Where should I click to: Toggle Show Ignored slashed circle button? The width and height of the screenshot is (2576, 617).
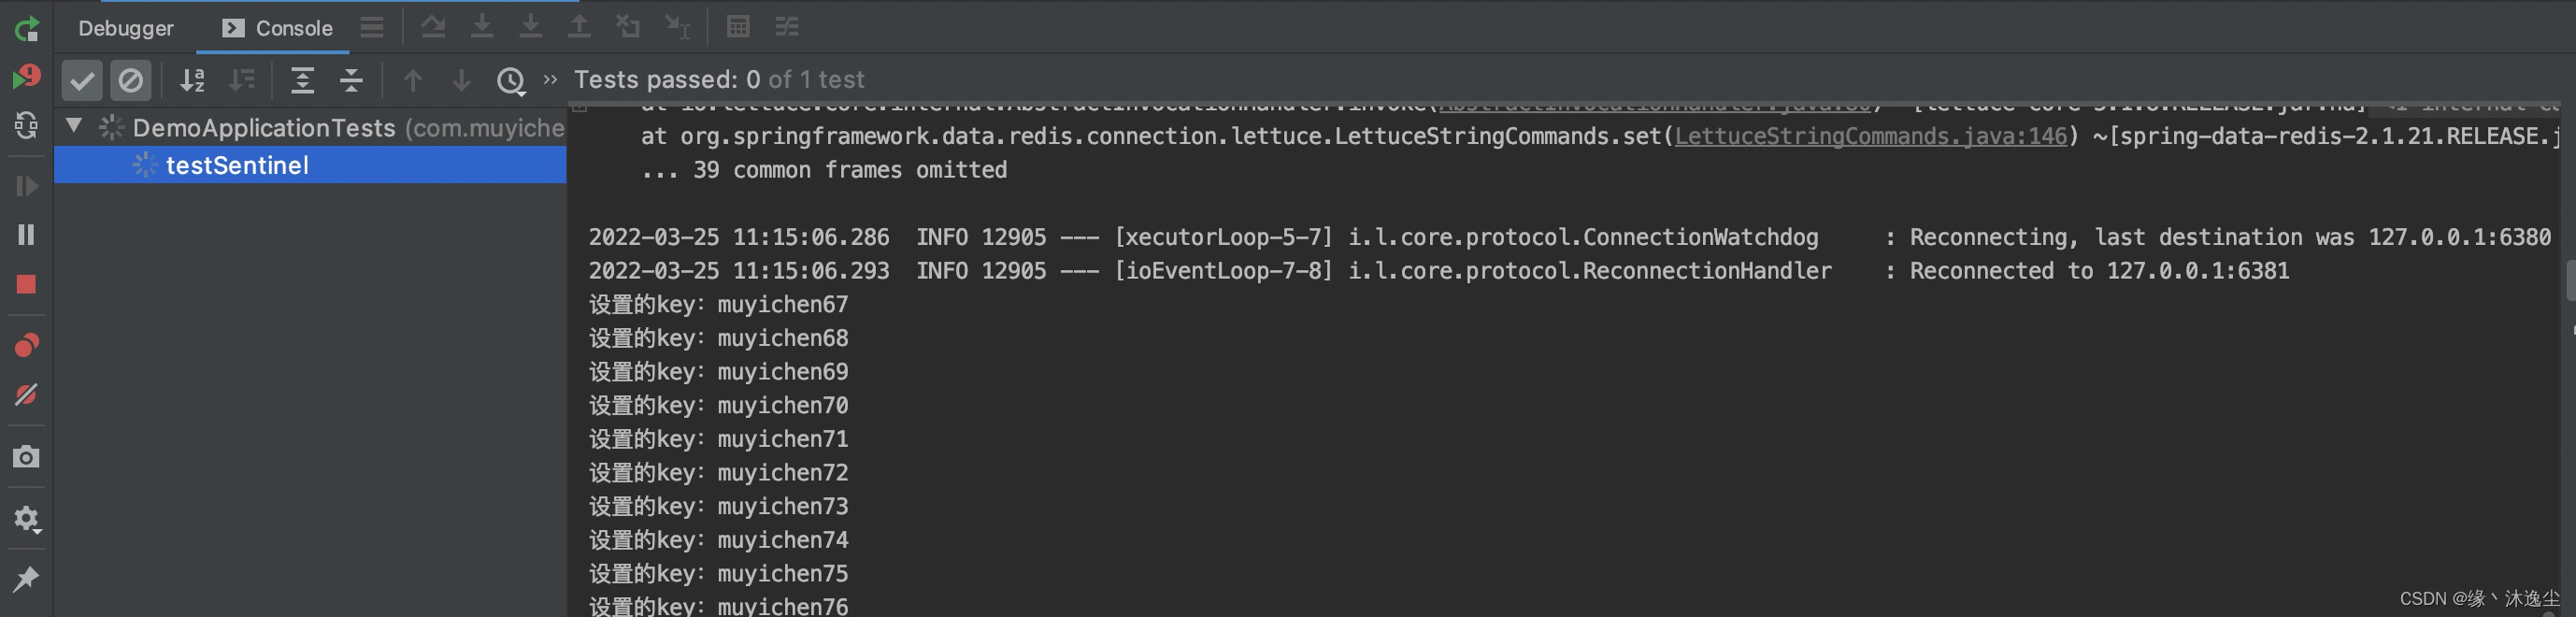tap(131, 80)
